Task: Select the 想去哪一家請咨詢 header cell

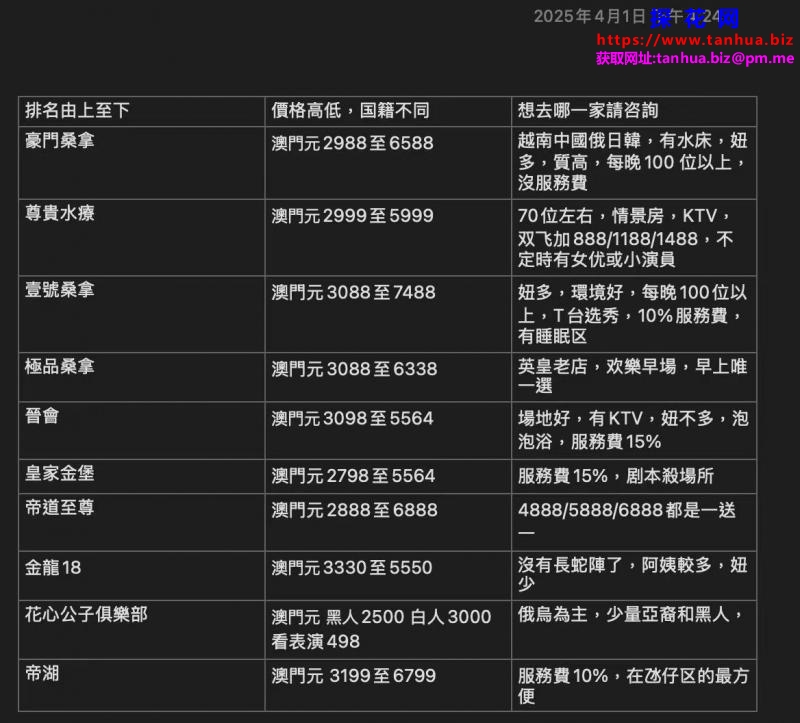Action: (588, 110)
